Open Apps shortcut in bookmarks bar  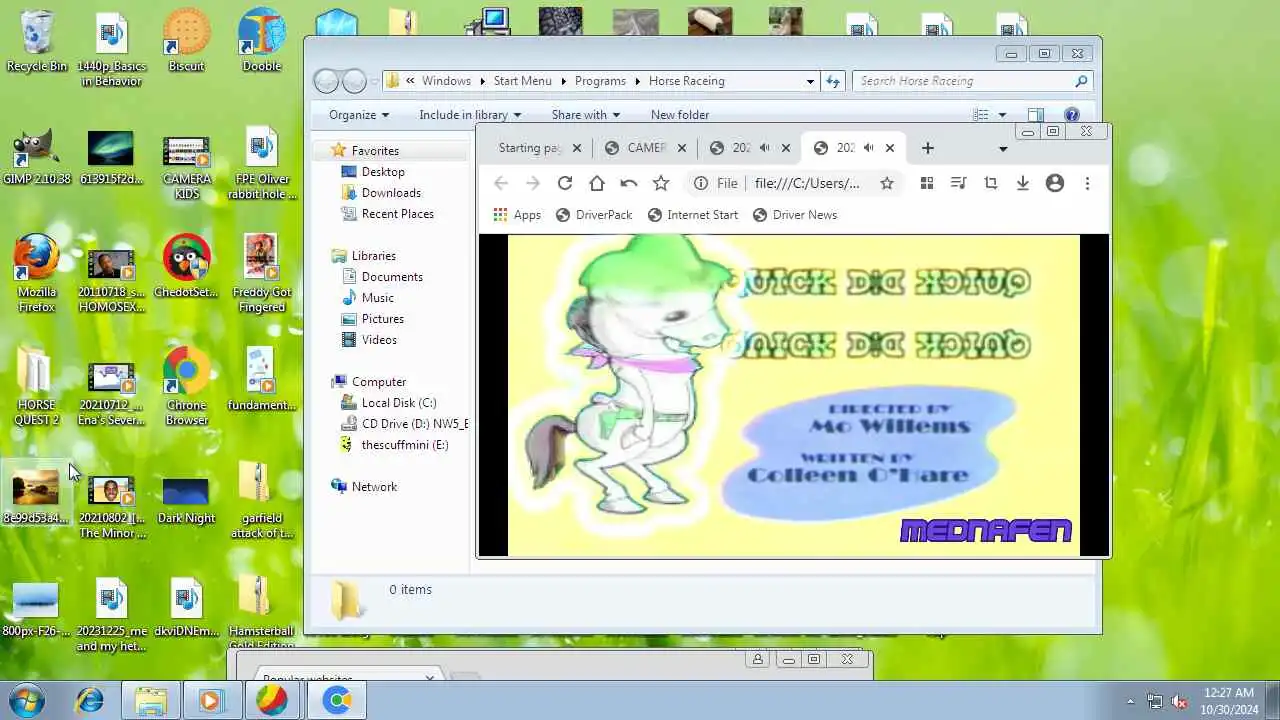(517, 215)
